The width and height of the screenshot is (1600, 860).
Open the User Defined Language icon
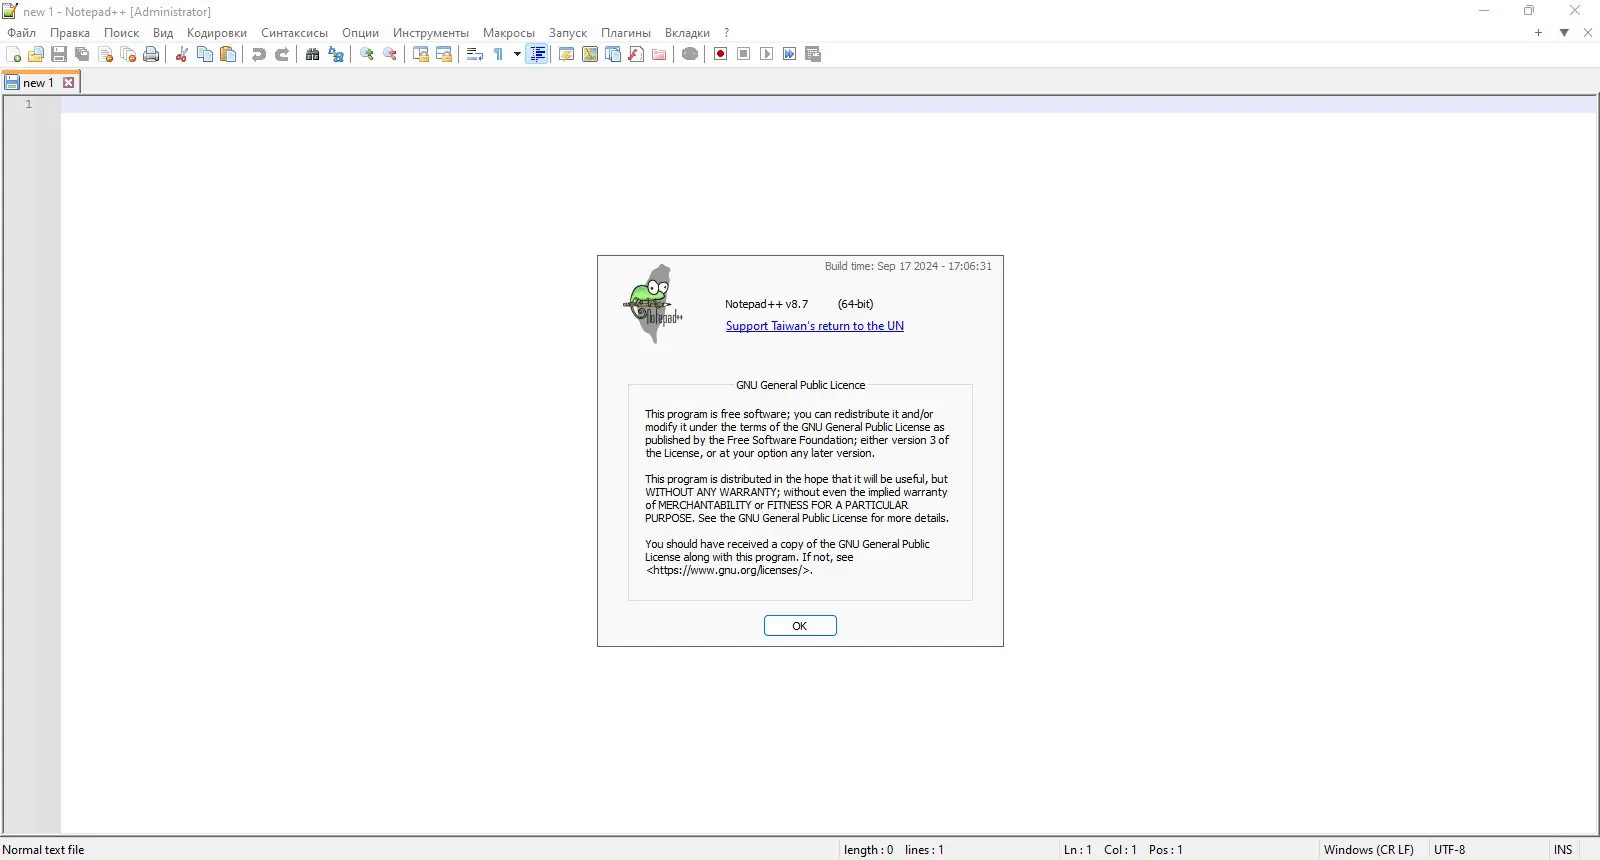coord(567,54)
